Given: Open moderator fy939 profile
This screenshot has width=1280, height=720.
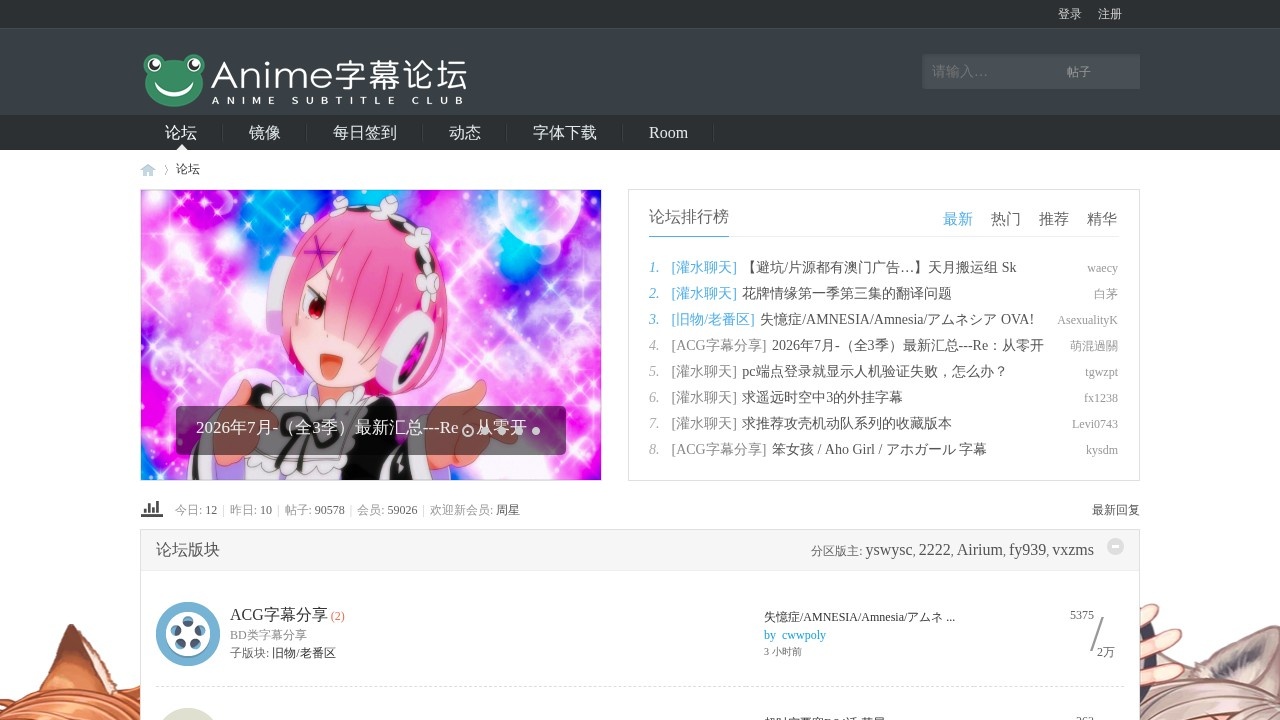Looking at the screenshot, I should (1027, 550).
